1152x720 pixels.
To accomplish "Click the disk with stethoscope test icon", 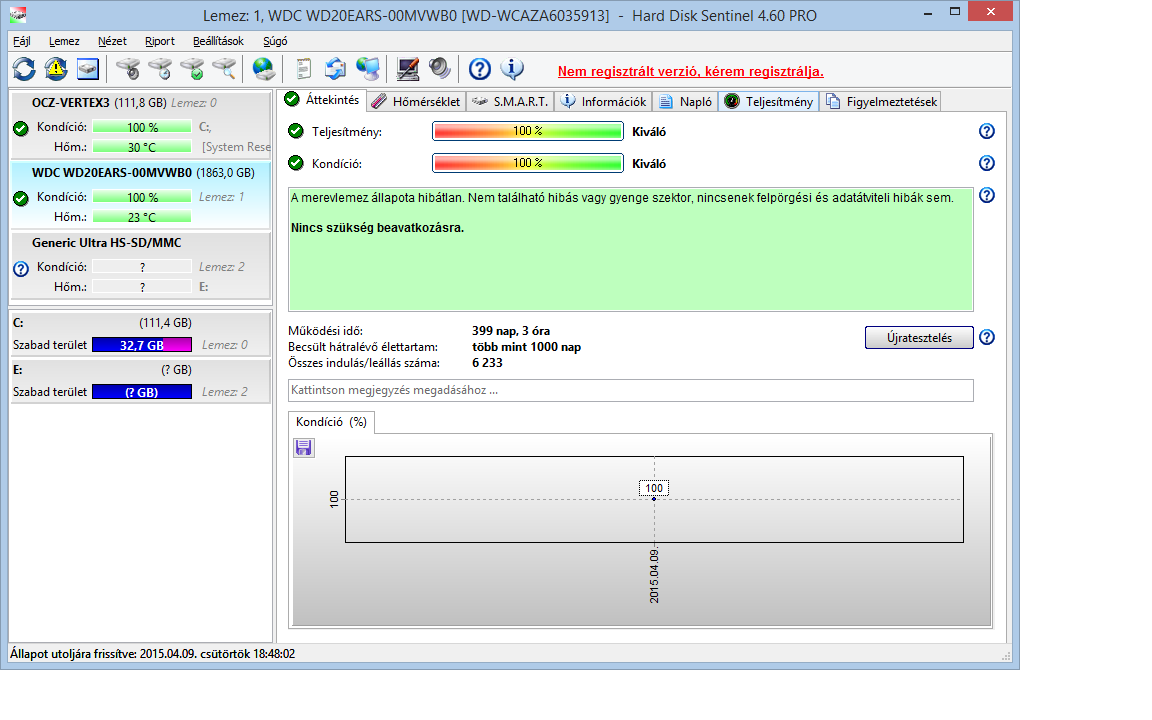I will [x=128, y=69].
